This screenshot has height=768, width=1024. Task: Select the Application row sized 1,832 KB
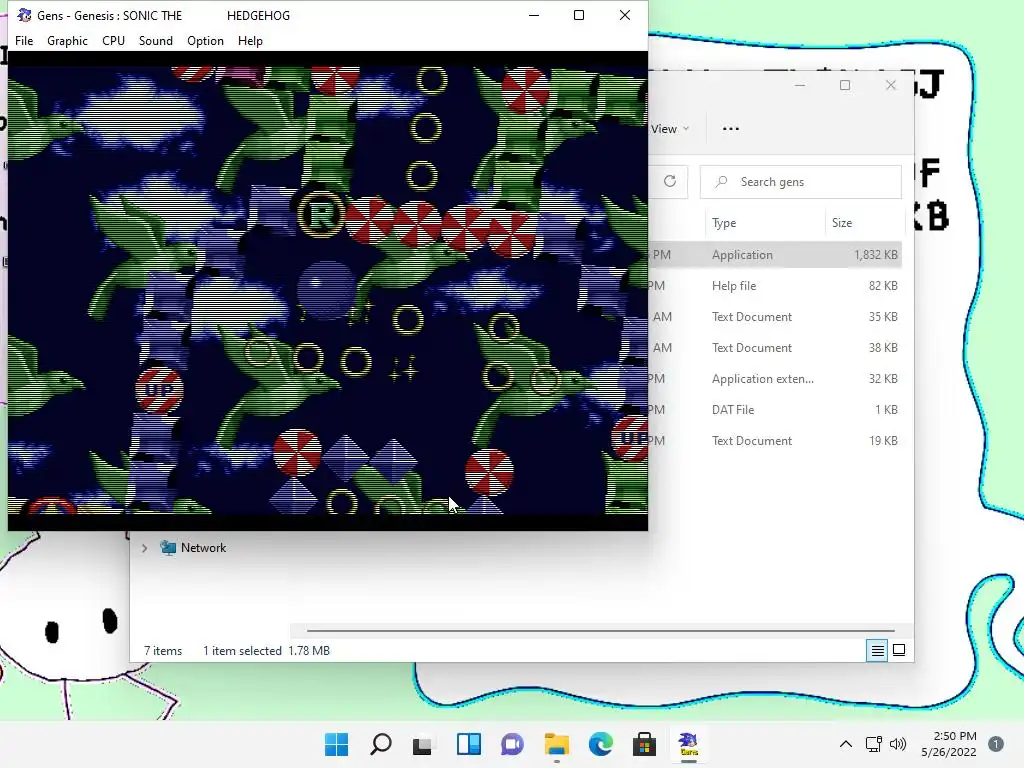point(775,255)
